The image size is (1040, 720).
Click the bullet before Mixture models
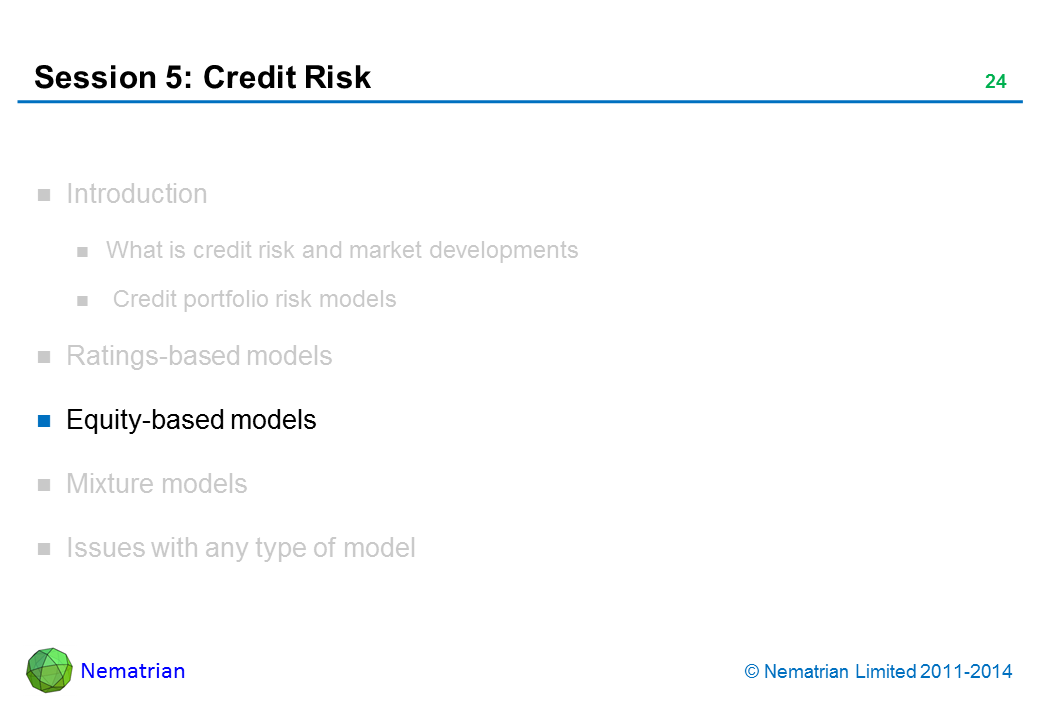point(44,485)
